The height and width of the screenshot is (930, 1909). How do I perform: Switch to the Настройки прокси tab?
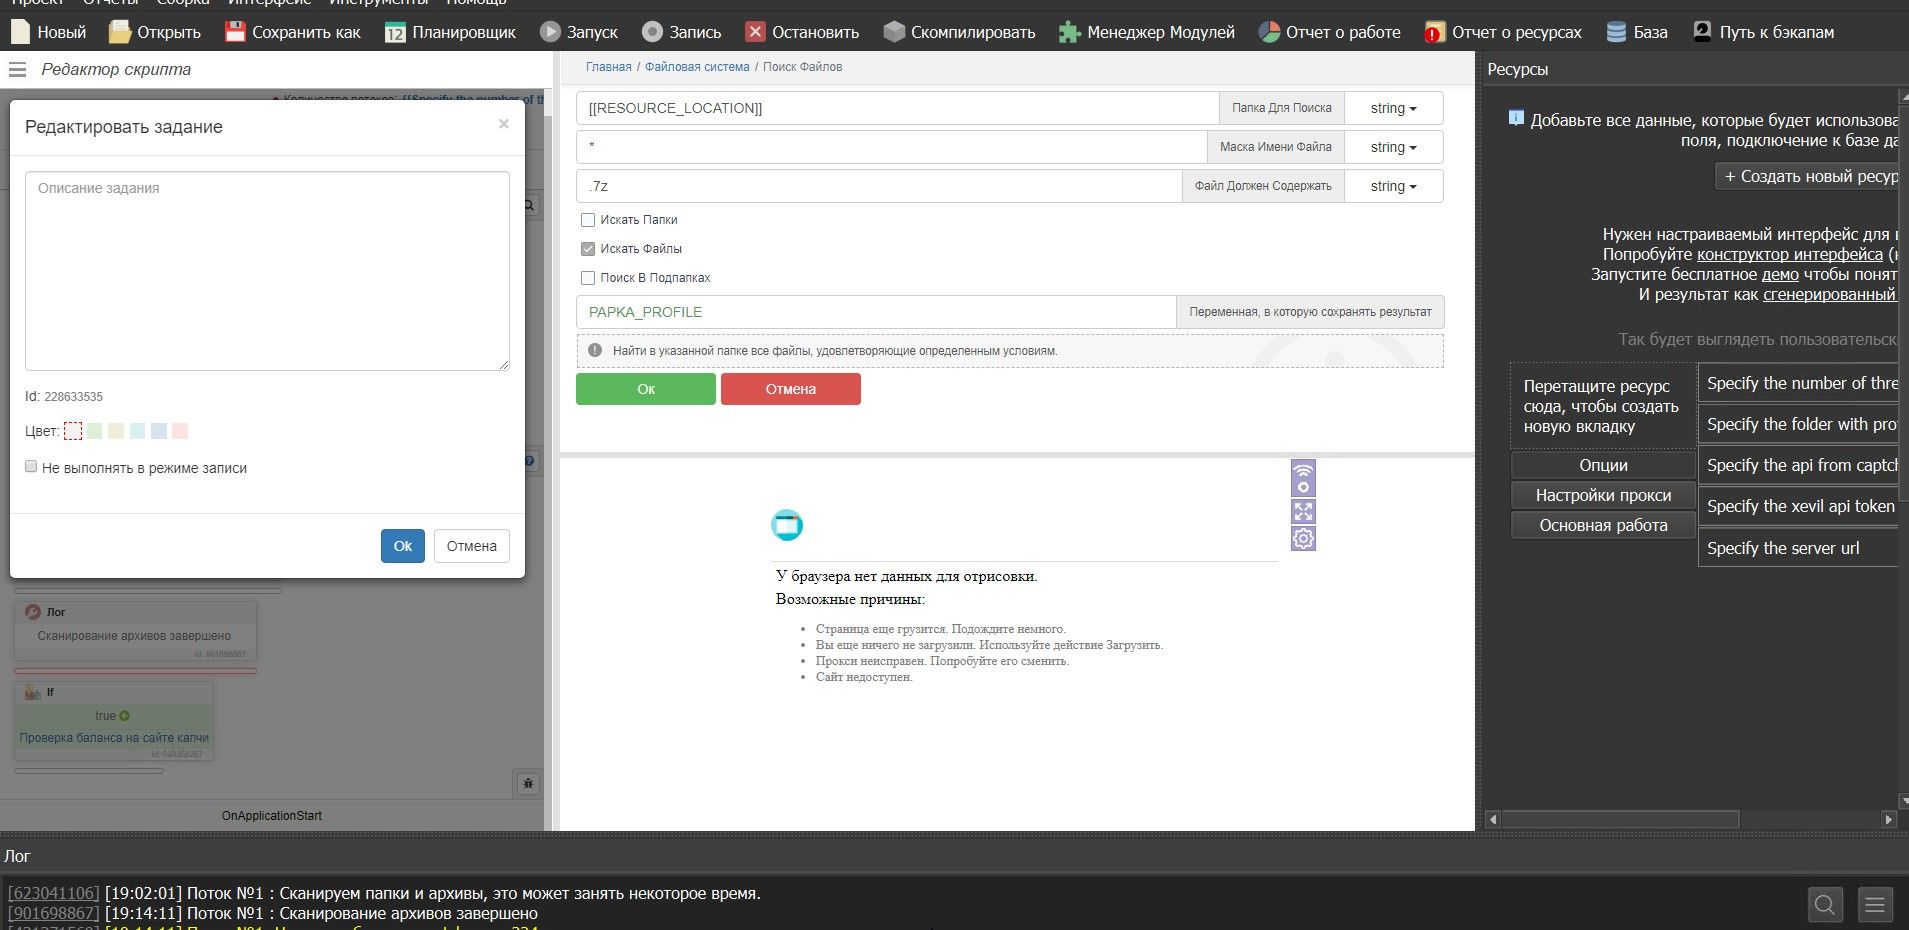[x=1603, y=495]
